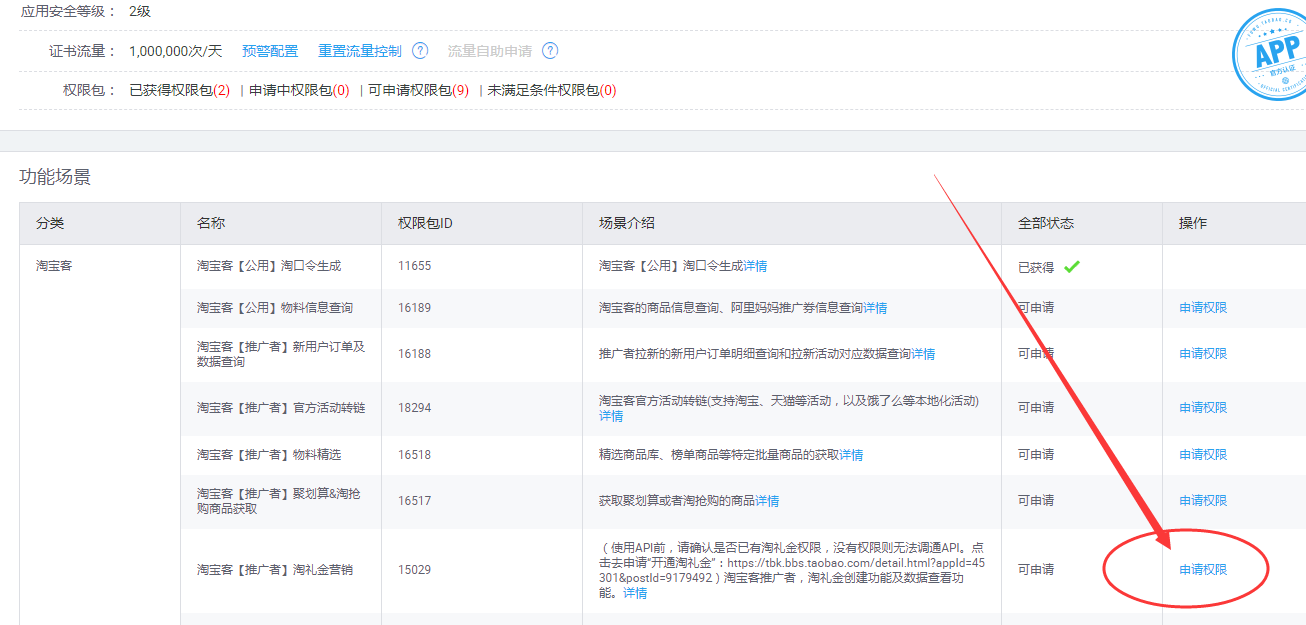The image size is (1306, 625).
Task: Click 申请权限 for 官方活动转链 row 18294
Action: point(1203,408)
